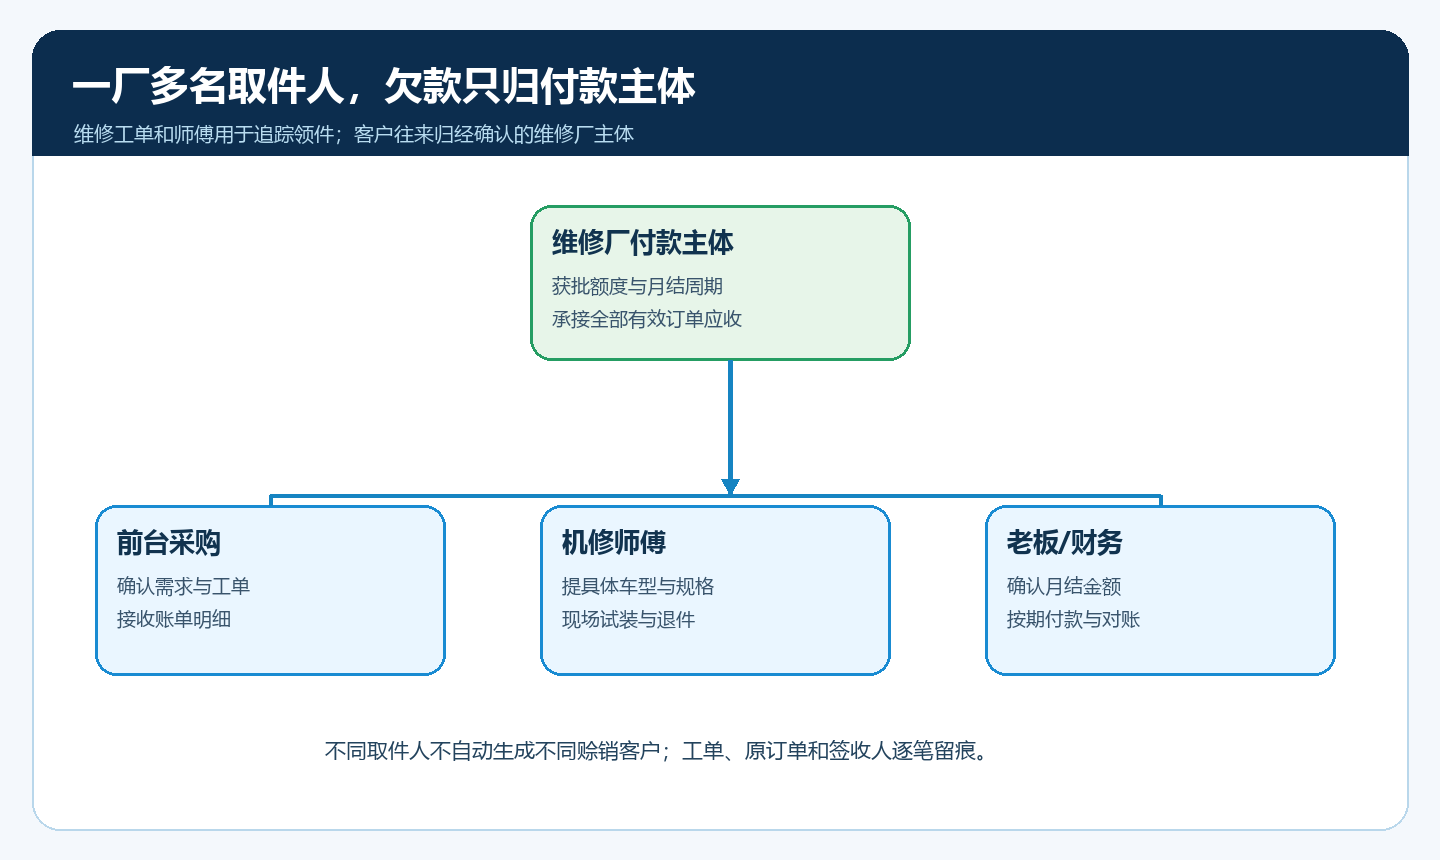
Task: Click the text 确认月结金额
Action: point(1064,586)
